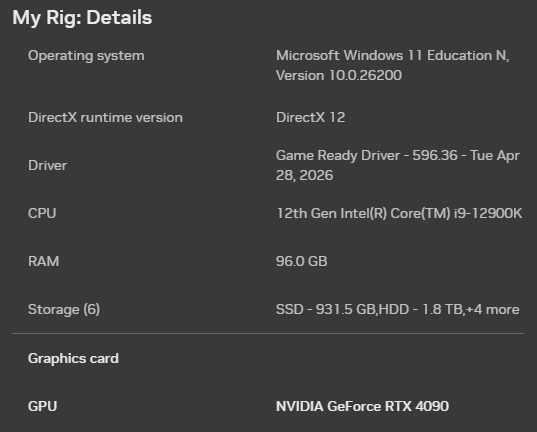Click the driver date 28, 2026 text
This screenshot has height=432, width=537.
(304, 175)
